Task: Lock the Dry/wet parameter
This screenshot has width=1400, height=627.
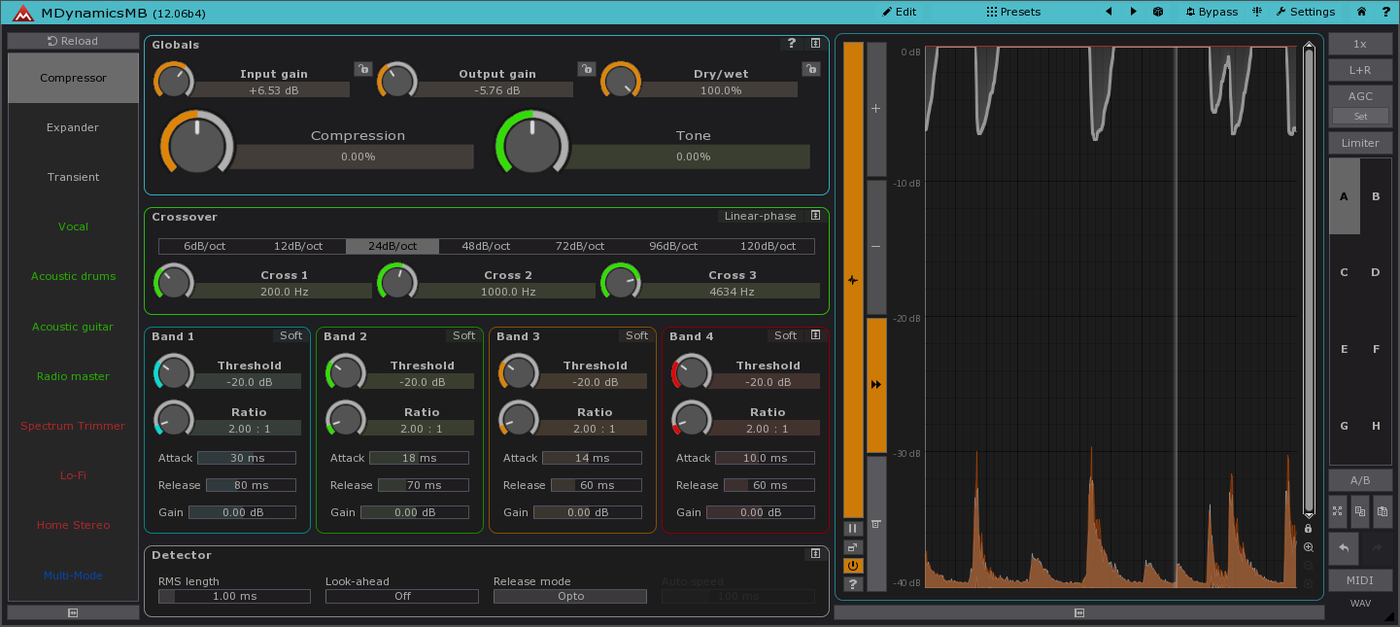Action: tap(811, 69)
